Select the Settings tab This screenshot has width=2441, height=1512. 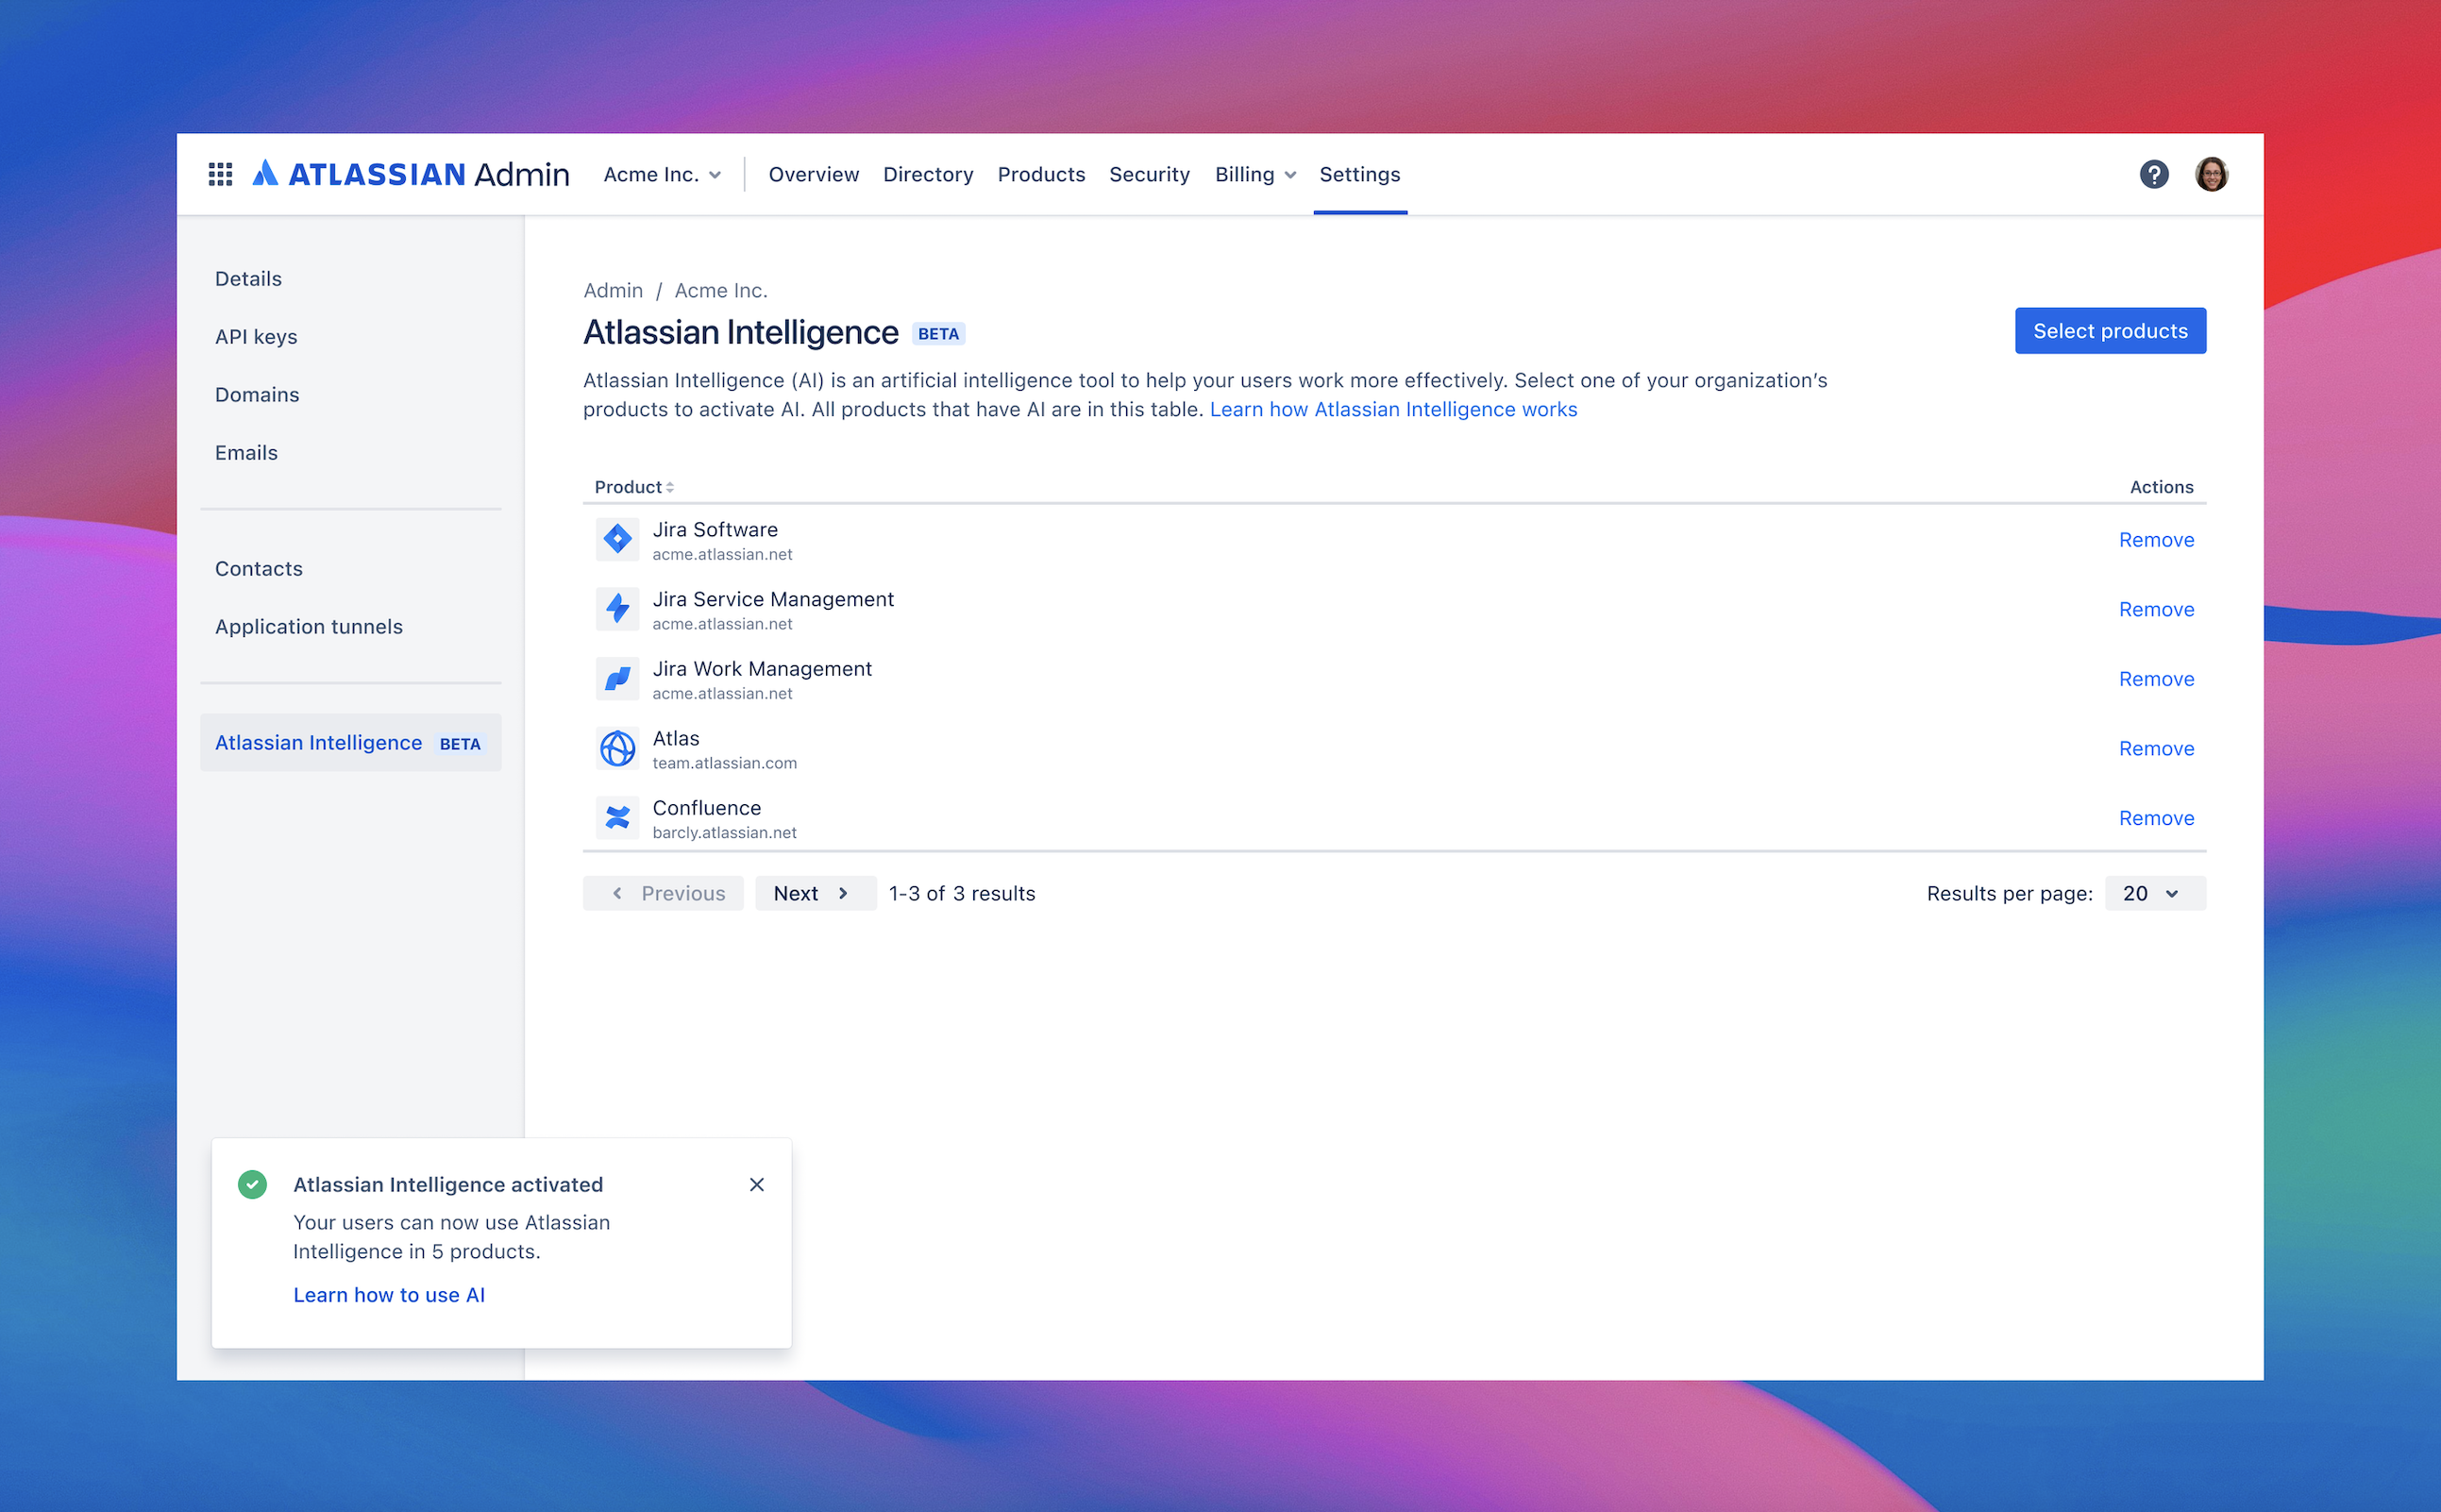pos(1359,174)
